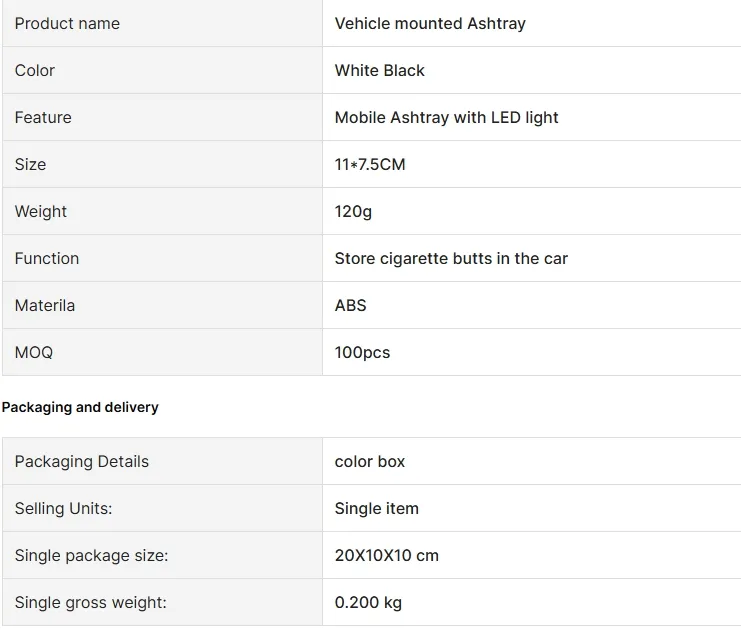Select the '0.200 kg' gross weight value
Viewport: 741px width, 630px height.
coord(369,602)
